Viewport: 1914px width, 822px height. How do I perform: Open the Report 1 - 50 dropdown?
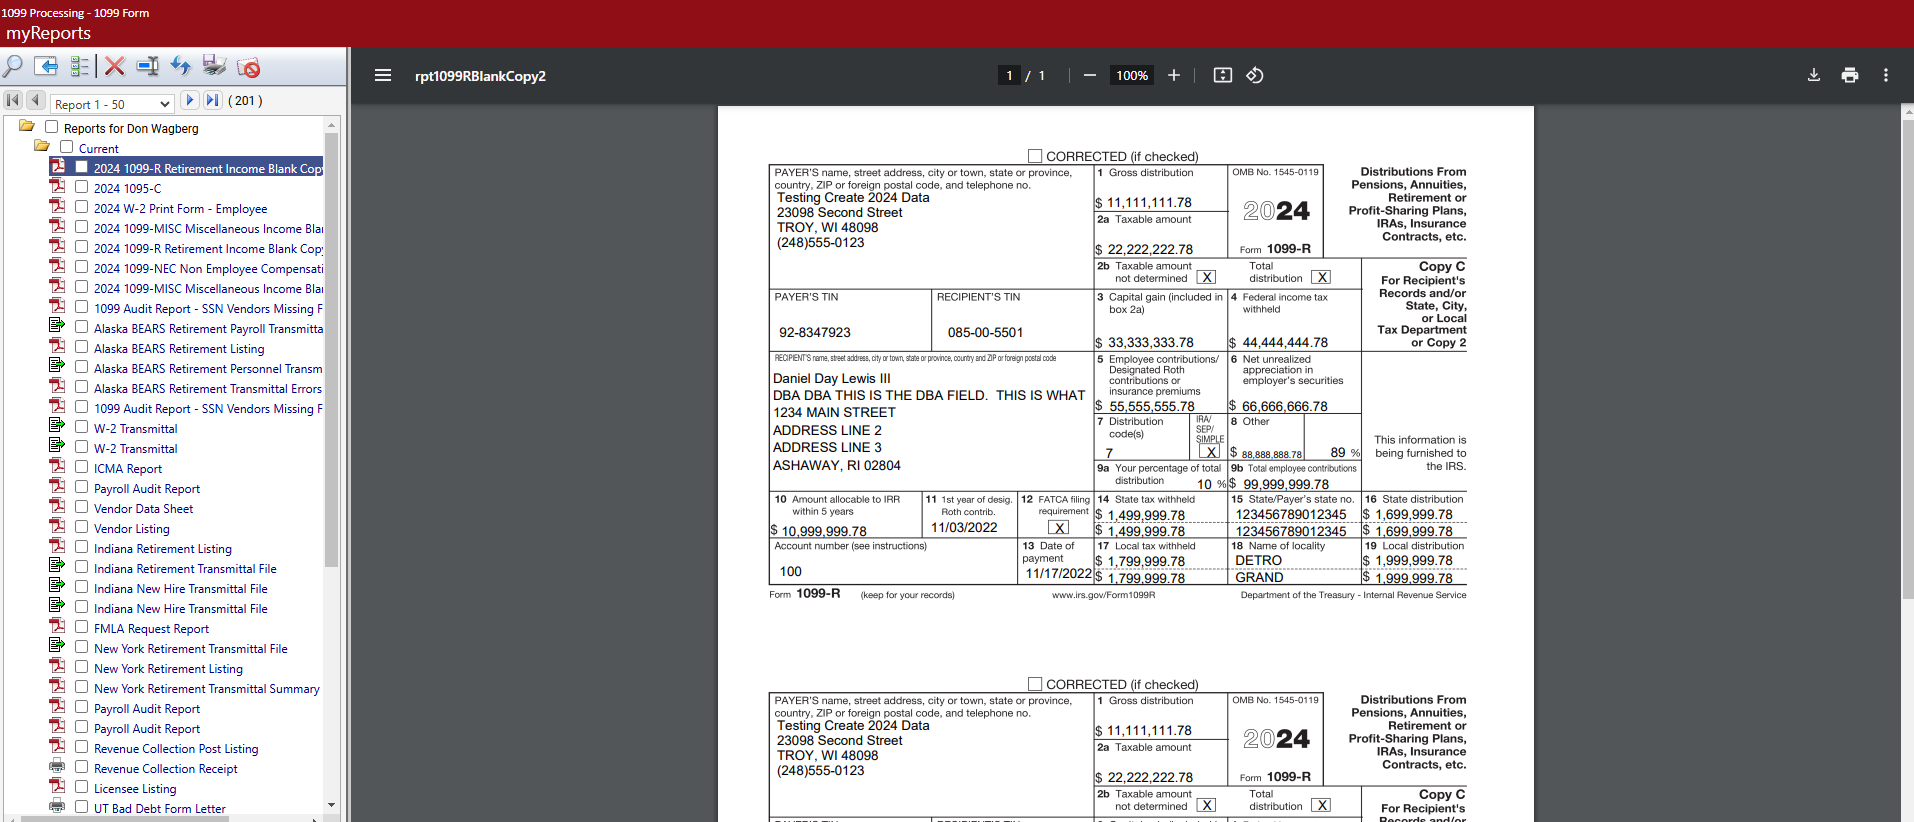point(113,104)
